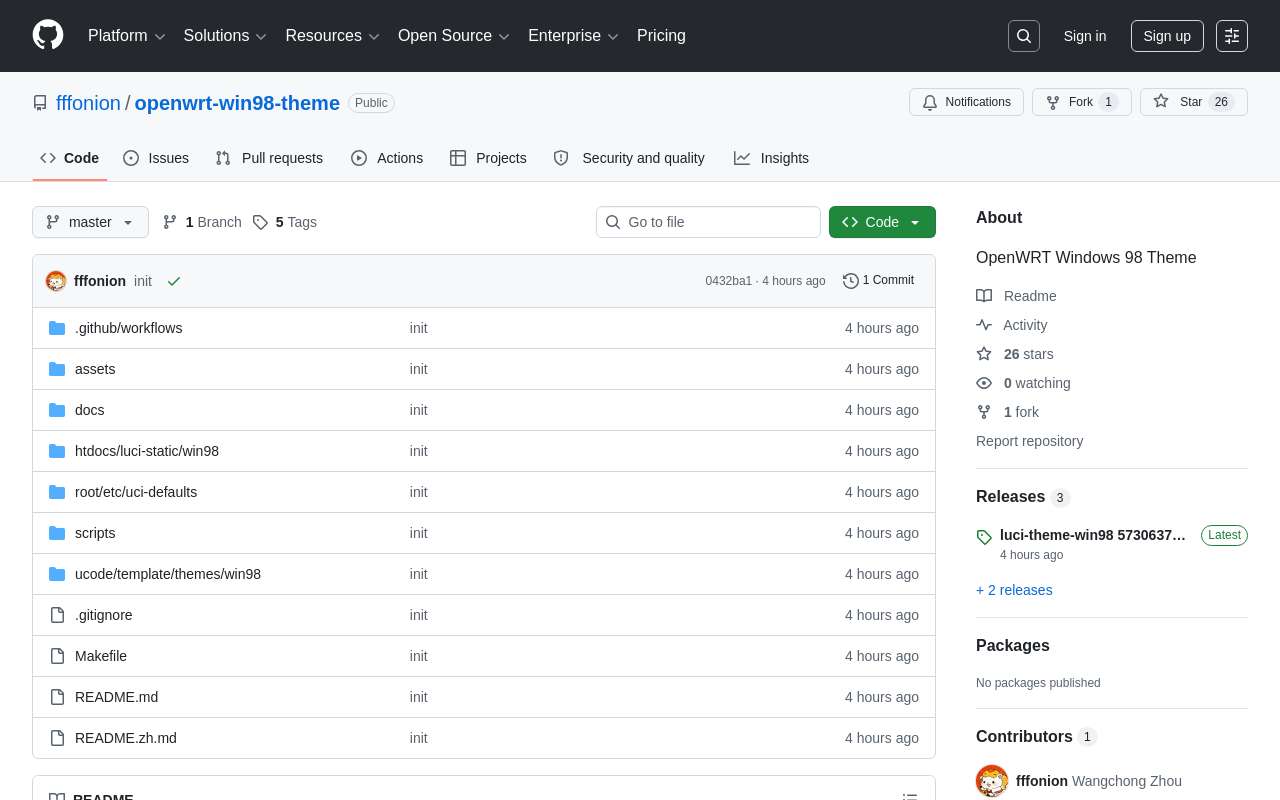Click the assets folder icon

click(57, 369)
